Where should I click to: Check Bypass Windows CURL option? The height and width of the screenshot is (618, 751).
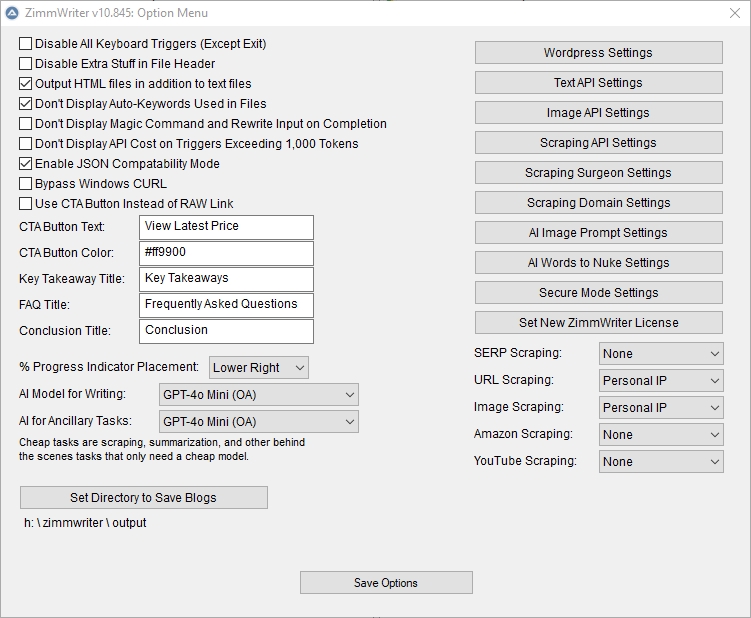pyautogui.click(x=26, y=184)
